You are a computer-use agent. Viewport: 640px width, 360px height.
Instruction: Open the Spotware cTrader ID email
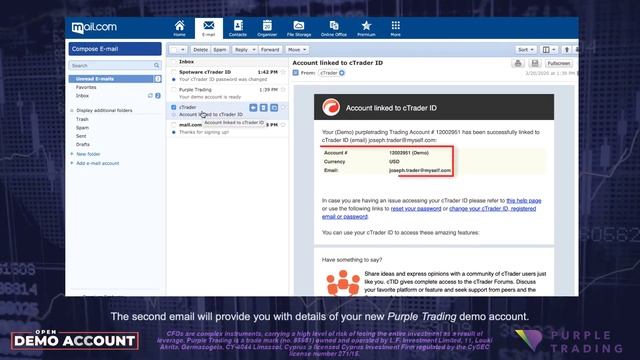227,76
